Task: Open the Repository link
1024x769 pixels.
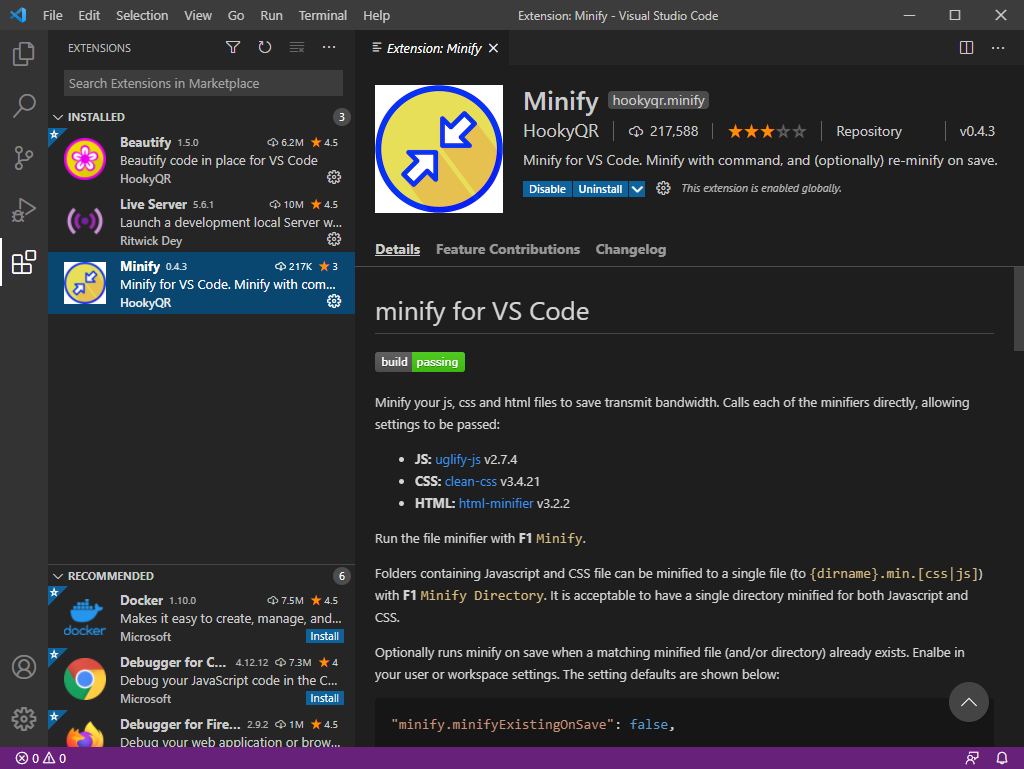Action: [869, 131]
